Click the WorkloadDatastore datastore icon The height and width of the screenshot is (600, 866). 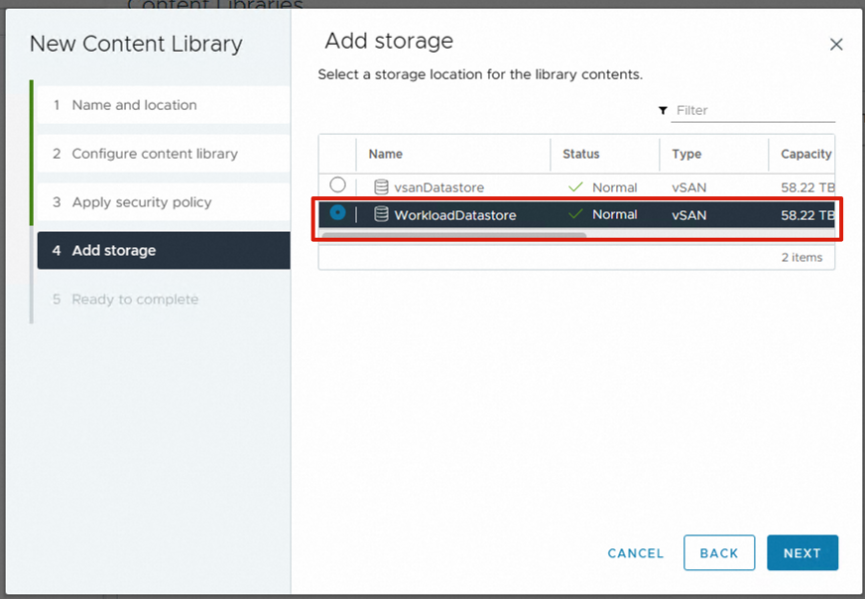380,214
